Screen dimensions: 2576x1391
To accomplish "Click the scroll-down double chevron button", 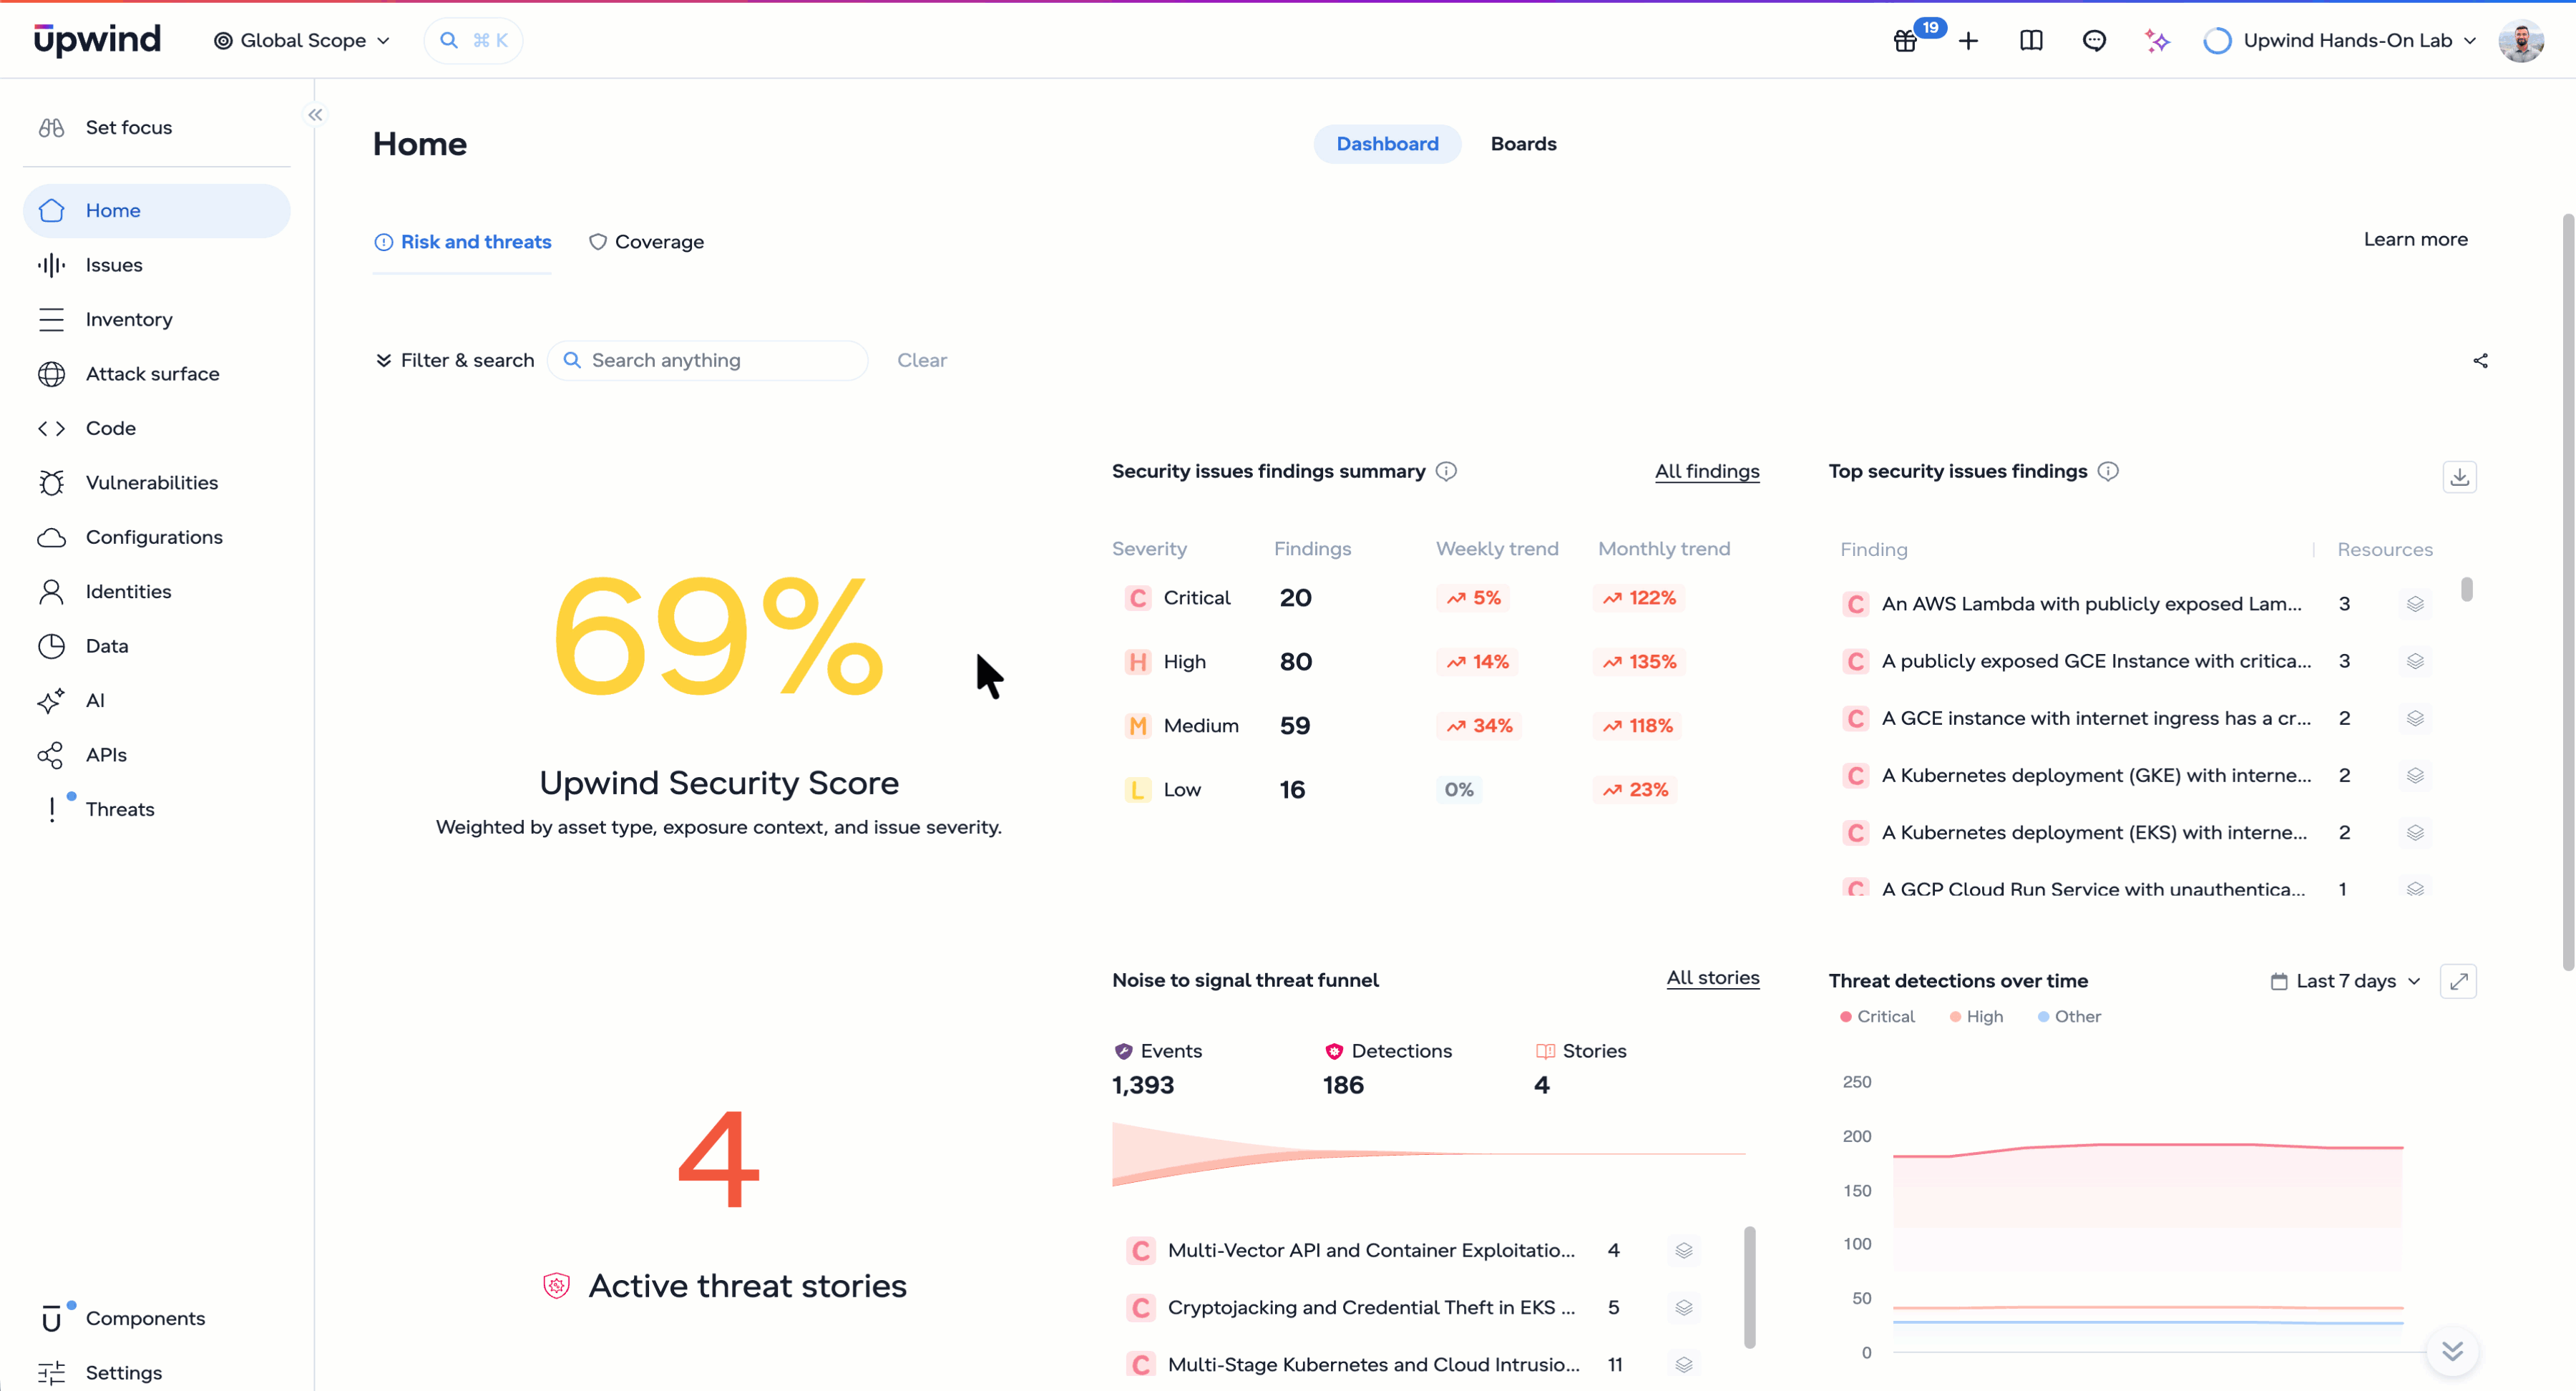I will [2452, 1351].
